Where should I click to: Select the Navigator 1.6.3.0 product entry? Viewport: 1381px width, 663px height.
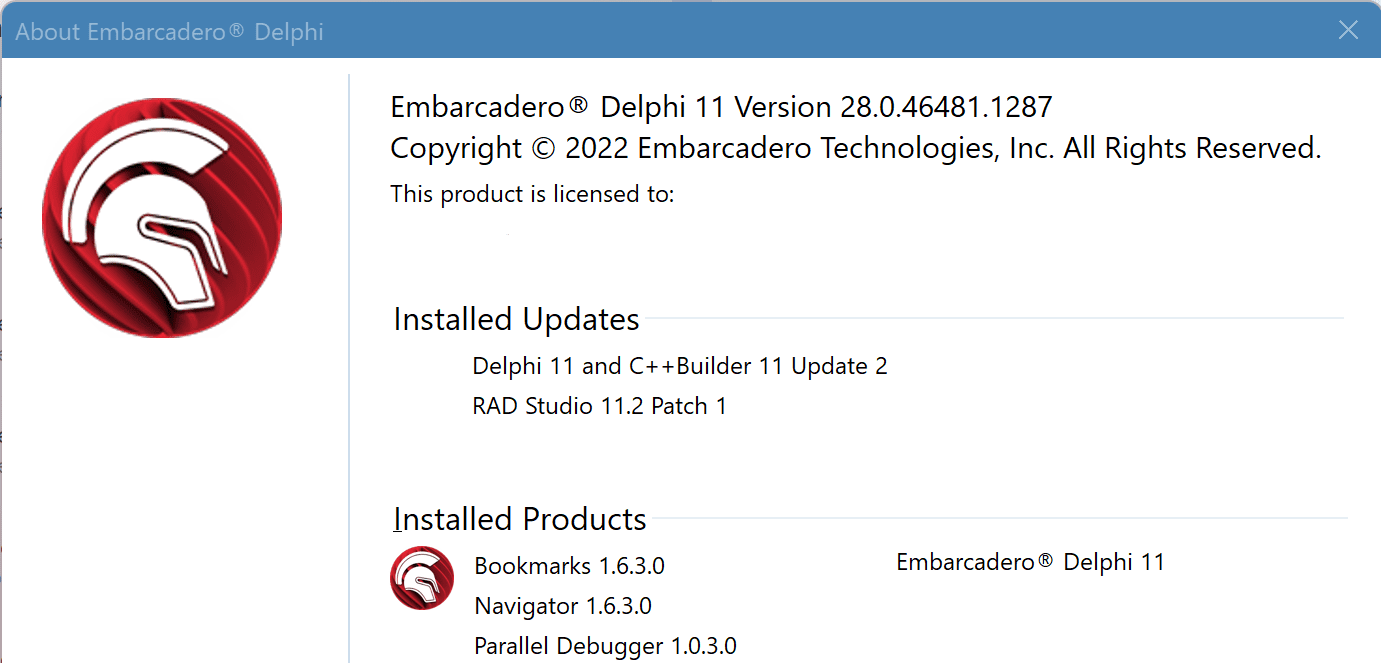(x=563, y=606)
